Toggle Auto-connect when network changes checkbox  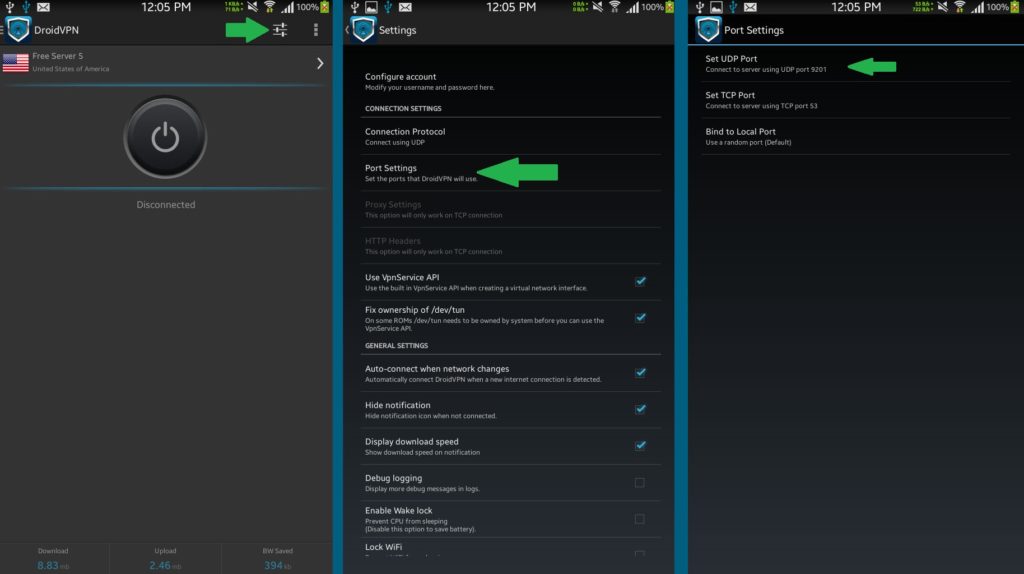(x=640, y=373)
